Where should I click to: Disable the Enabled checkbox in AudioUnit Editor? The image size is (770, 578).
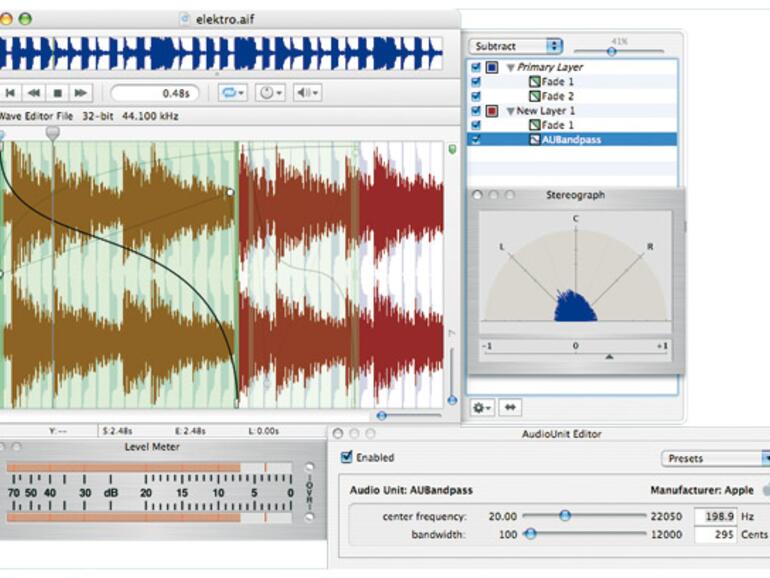(347, 458)
